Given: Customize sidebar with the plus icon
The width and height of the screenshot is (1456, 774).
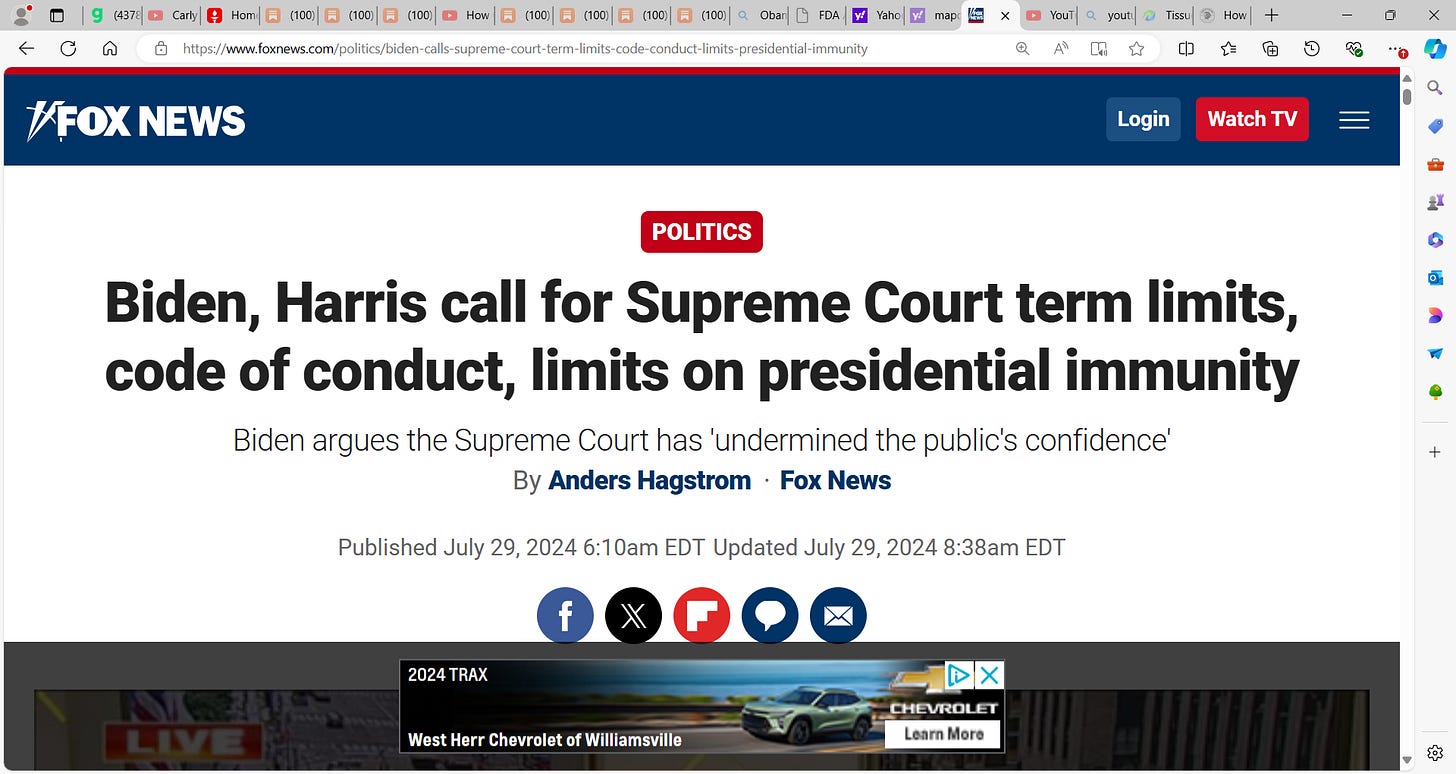Looking at the screenshot, I should coord(1435,452).
